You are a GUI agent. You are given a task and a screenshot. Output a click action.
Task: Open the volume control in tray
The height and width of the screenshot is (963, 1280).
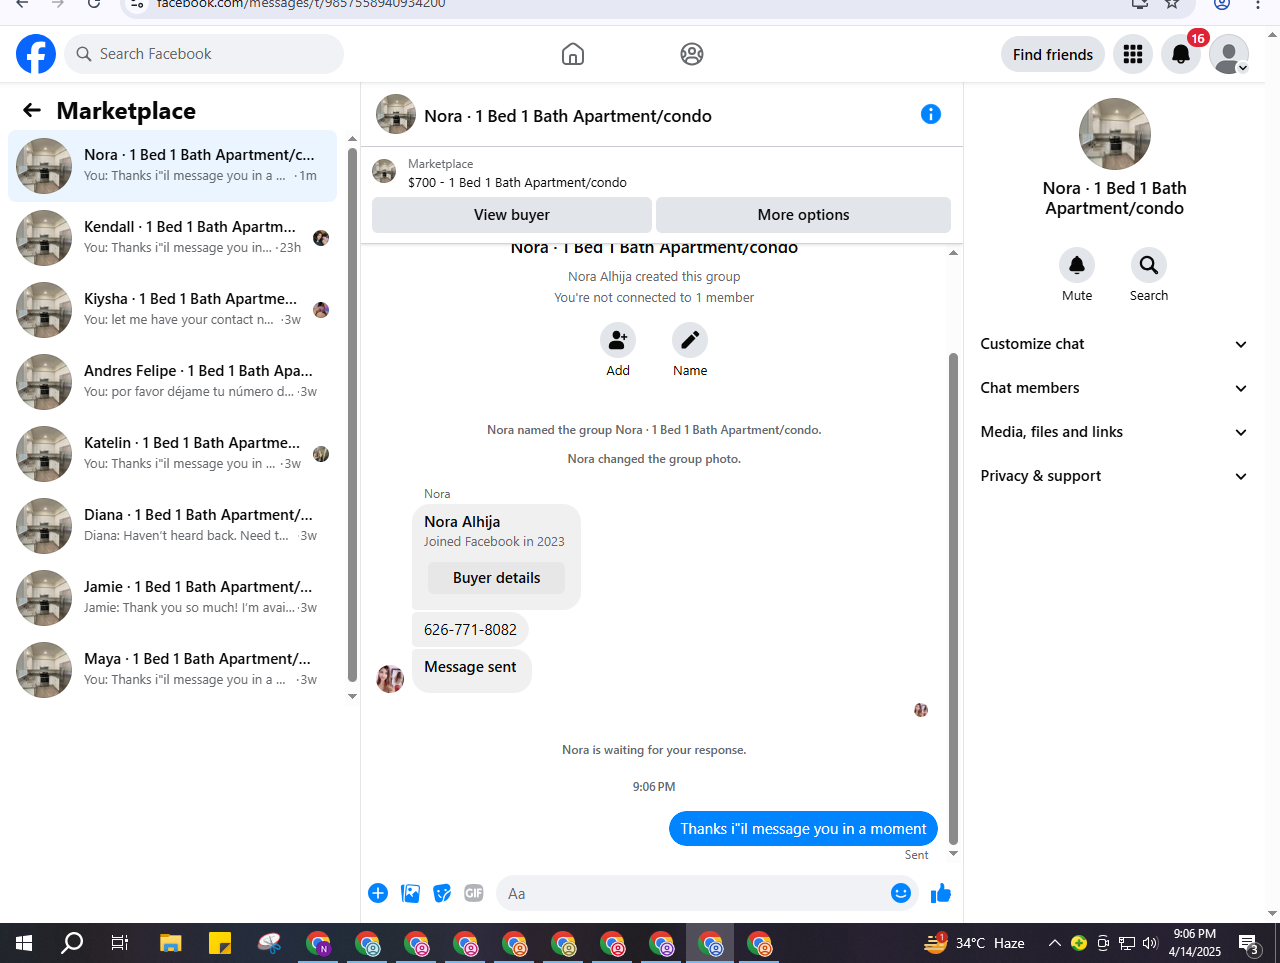[x=1150, y=943]
